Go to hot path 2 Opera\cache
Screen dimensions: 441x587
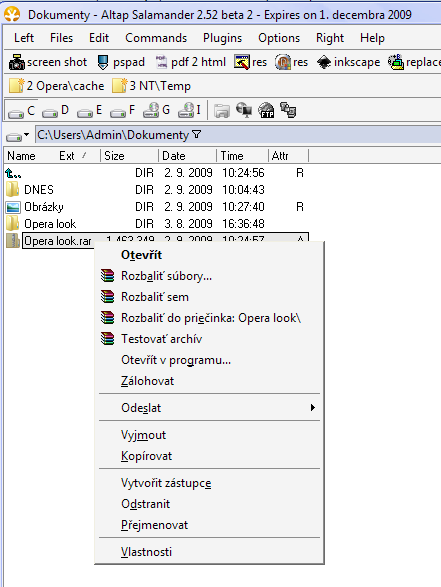click(x=56, y=86)
